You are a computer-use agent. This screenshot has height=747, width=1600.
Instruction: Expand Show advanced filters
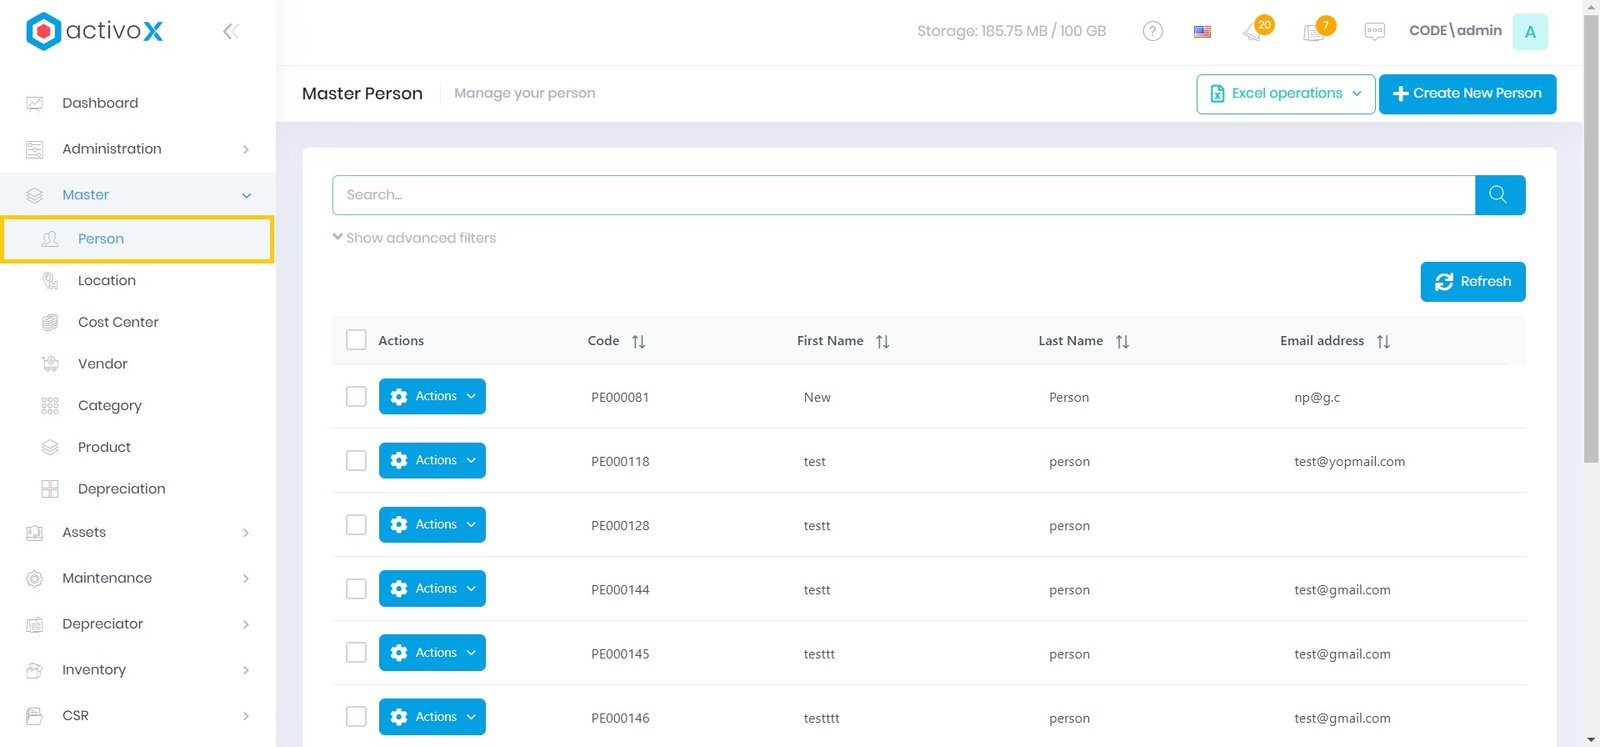(414, 238)
